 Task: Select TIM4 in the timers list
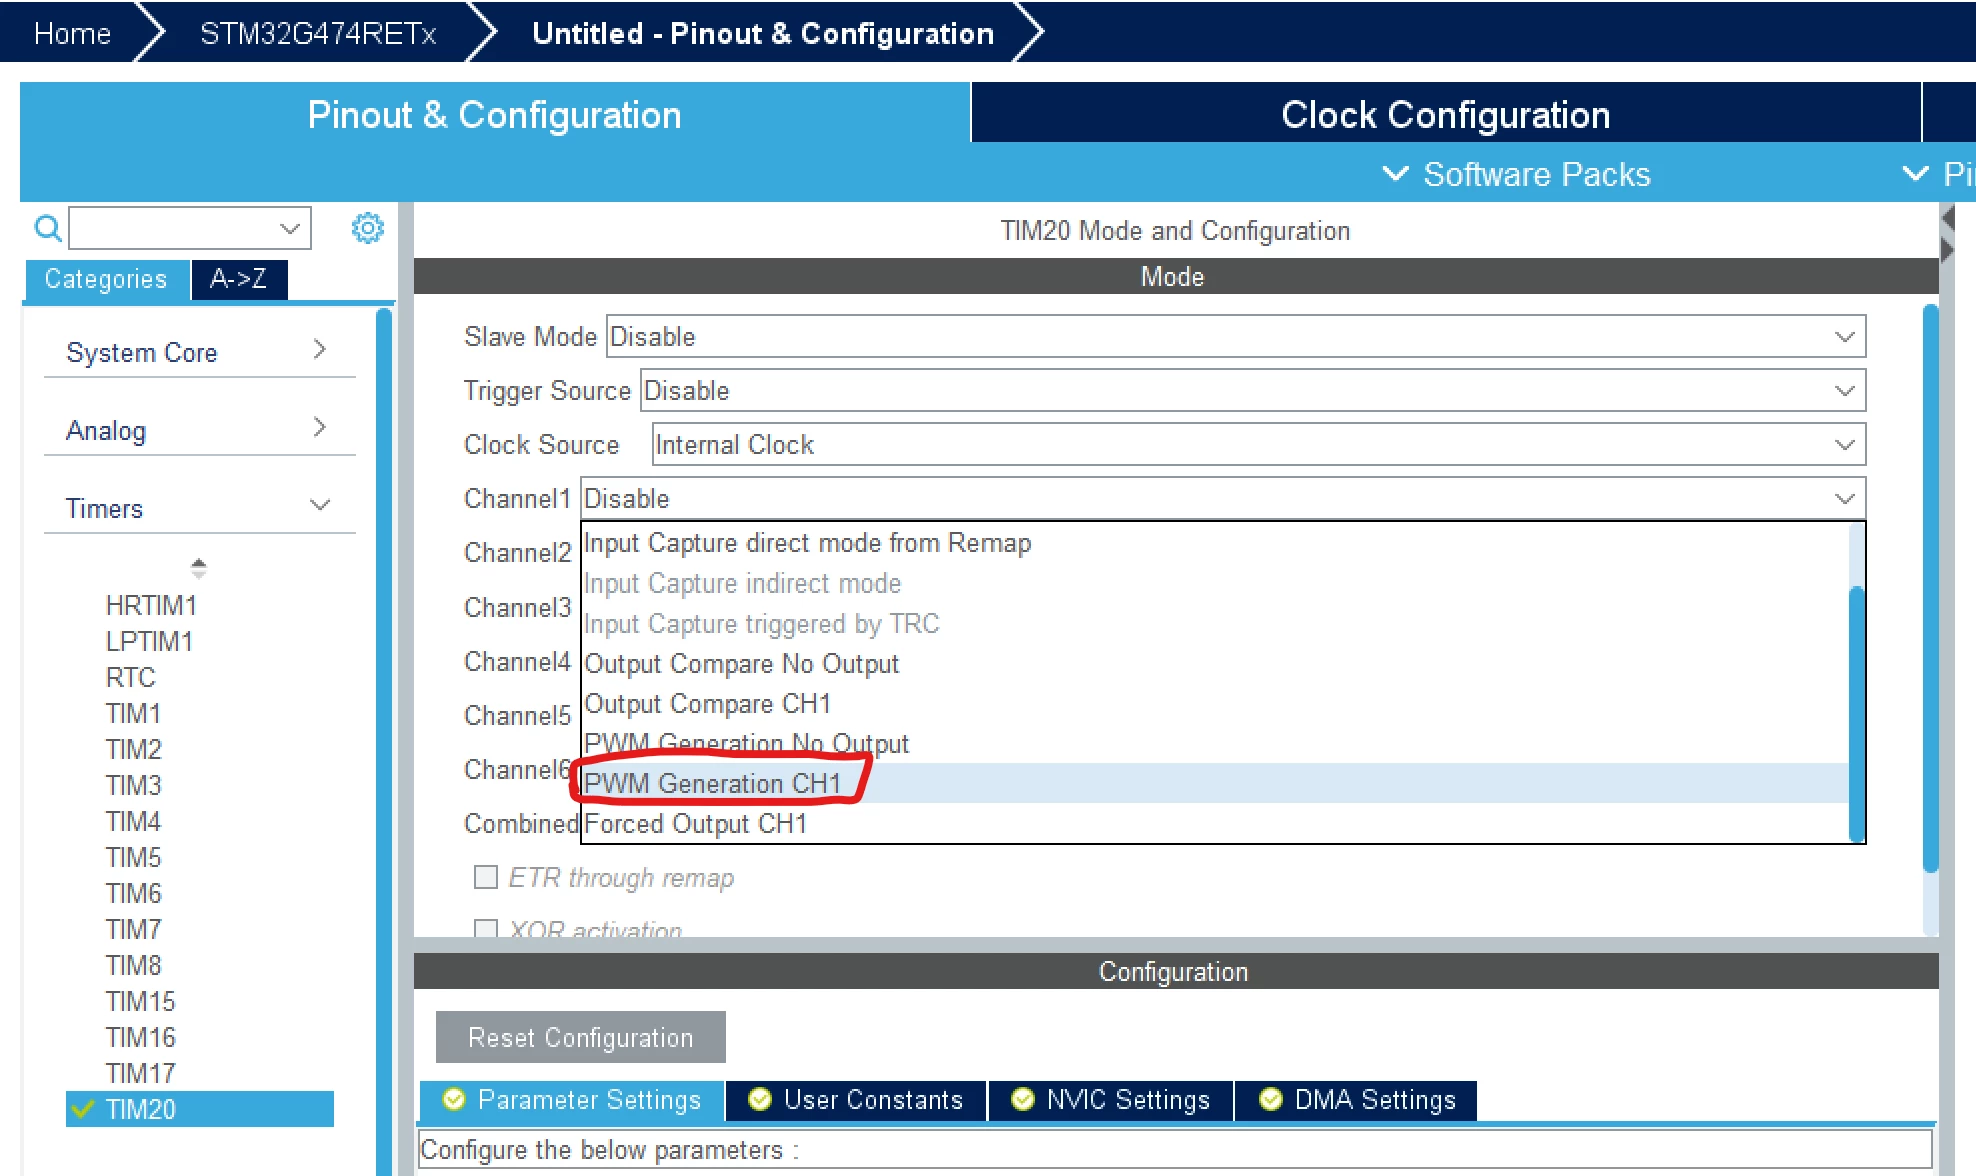click(133, 821)
